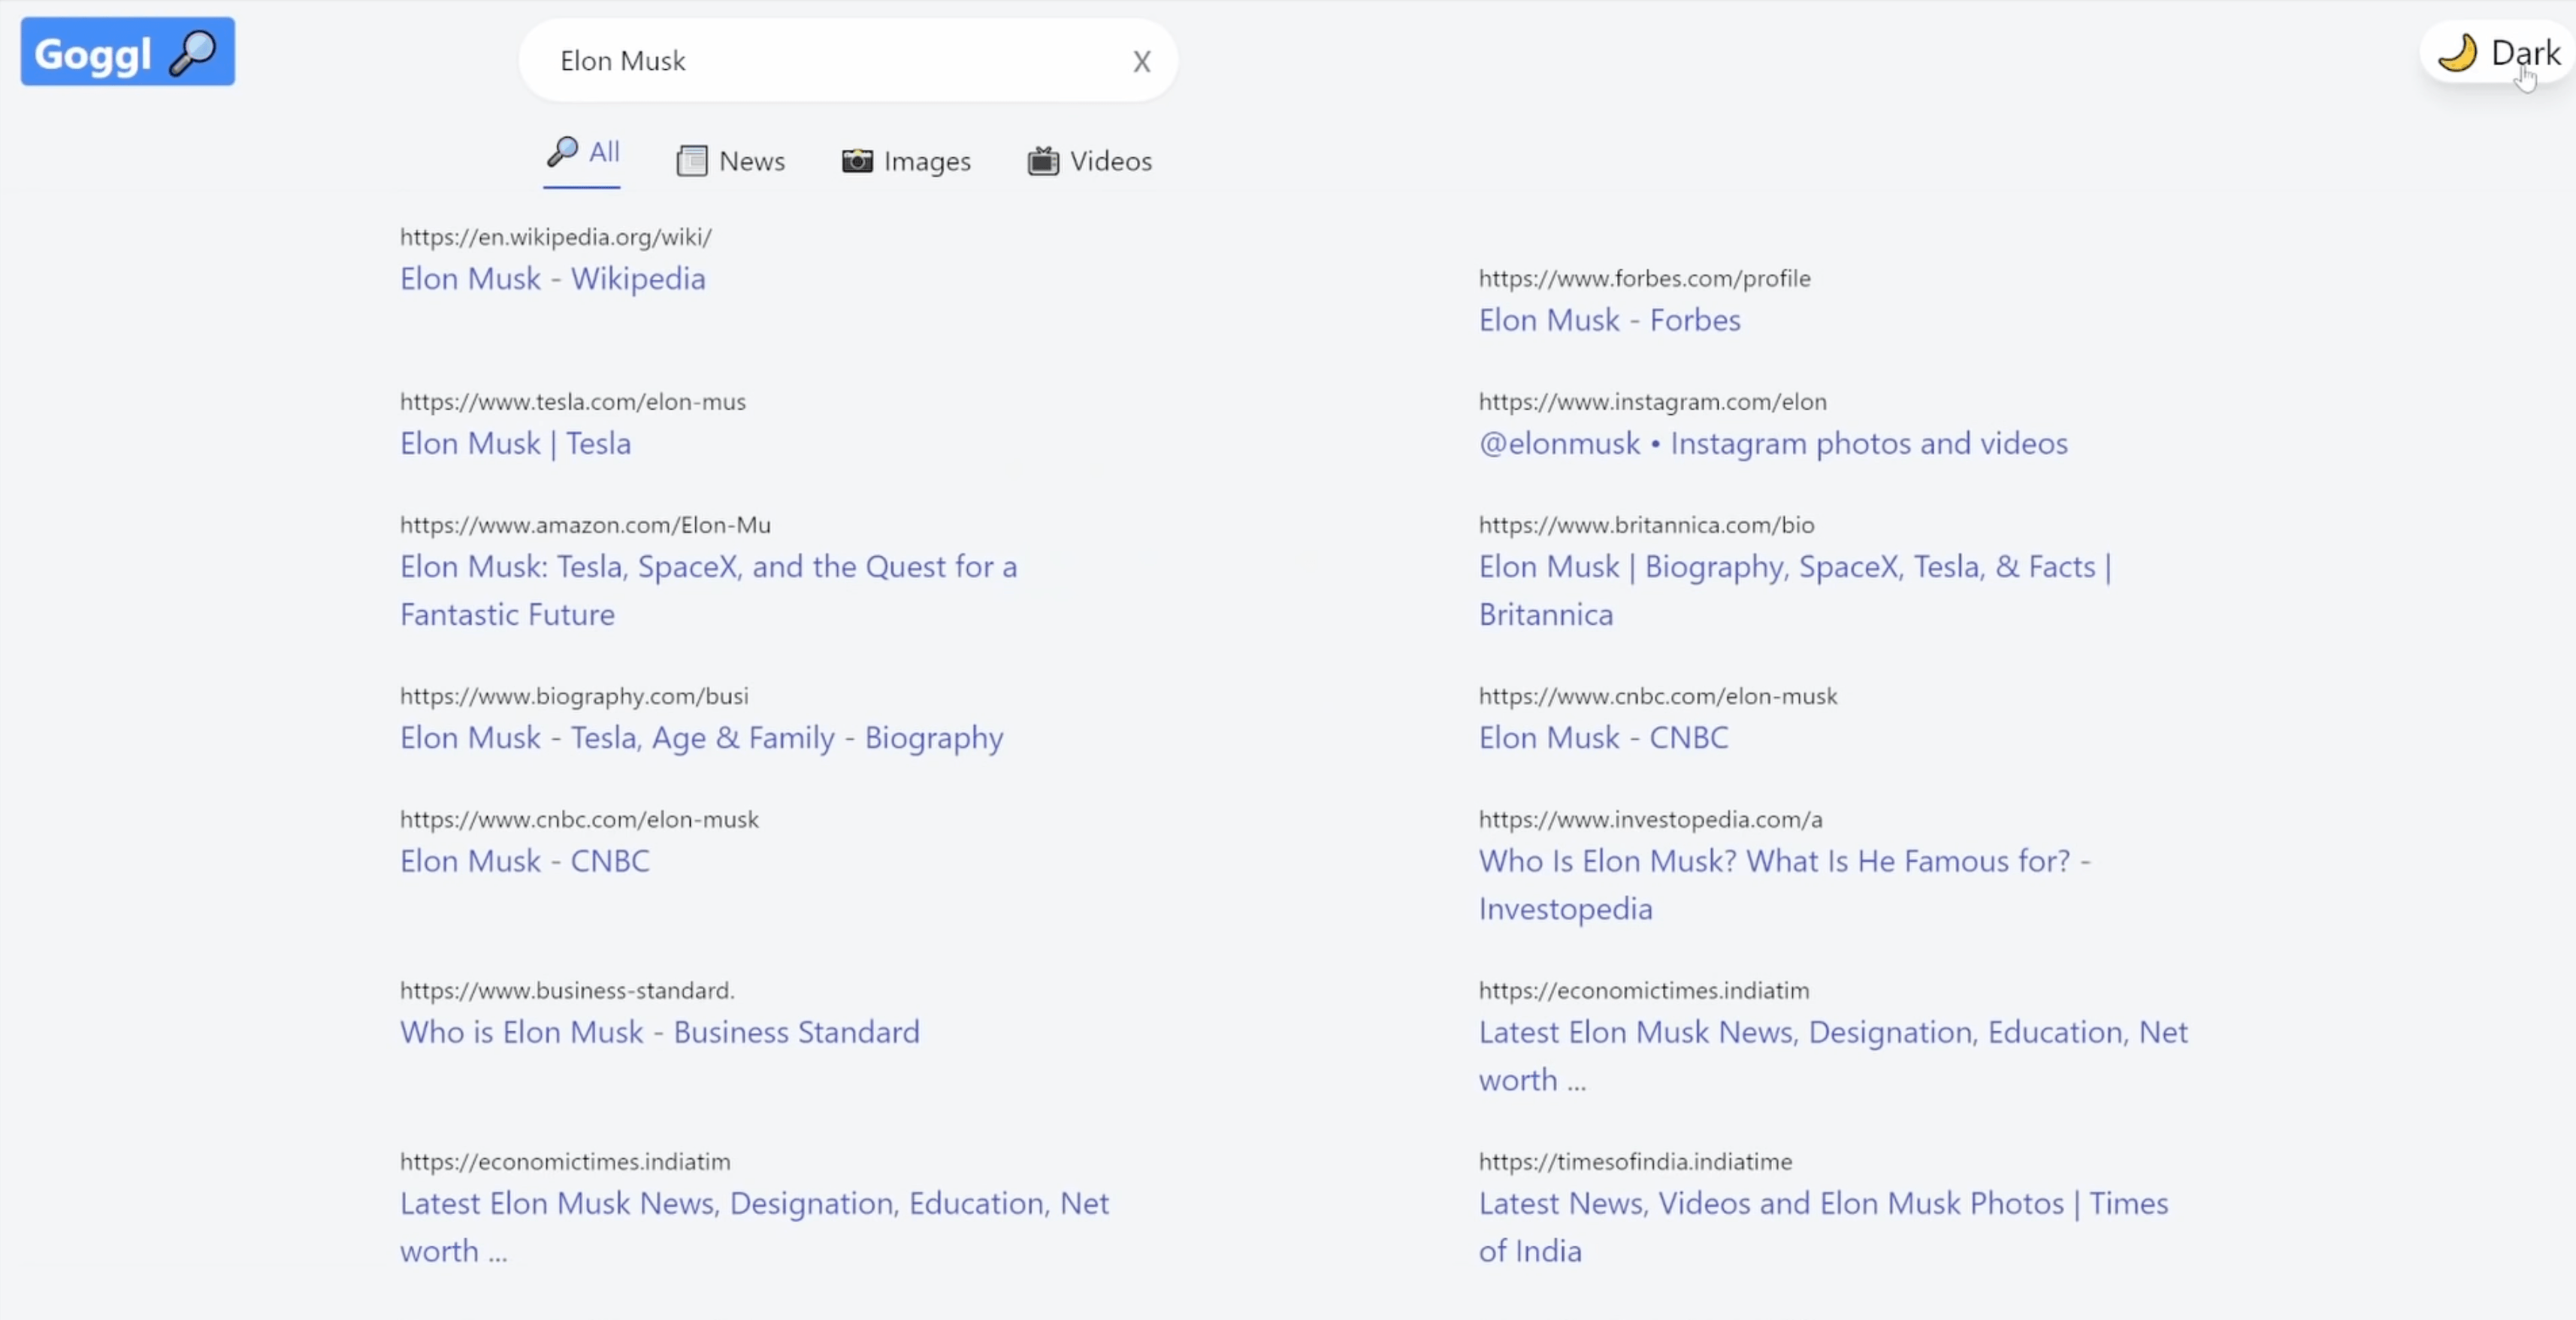Screen dimensions: 2576x1320
Task: Click the moon icon beside Dark
Action: click(x=2457, y=52)
